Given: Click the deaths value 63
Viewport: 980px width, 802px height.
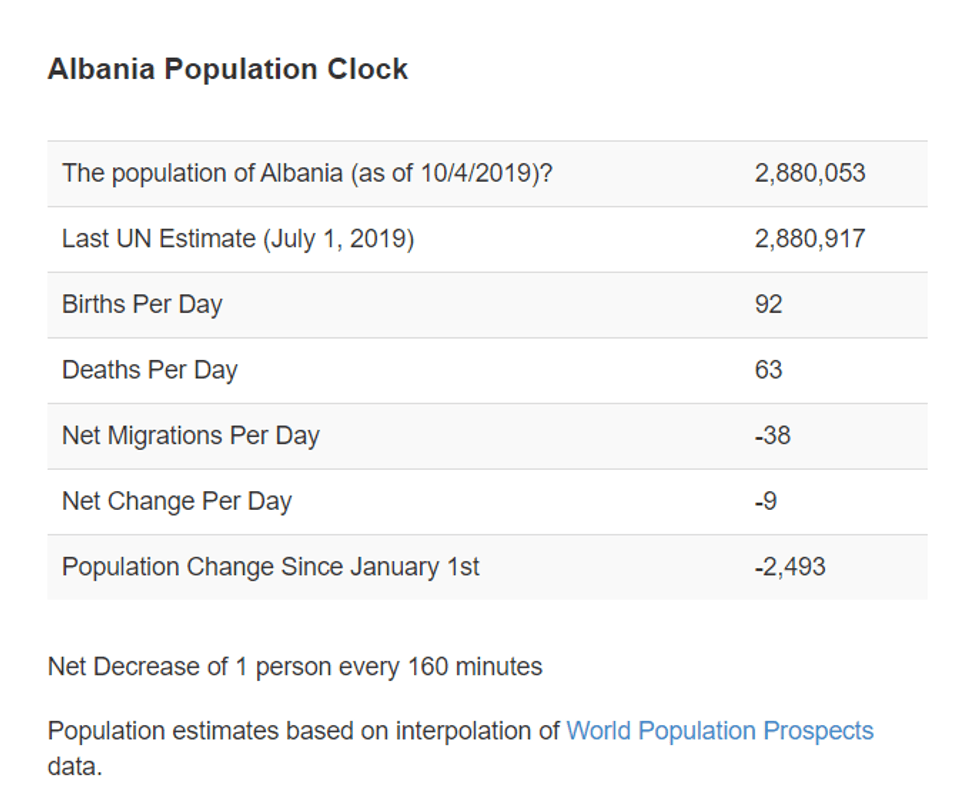Looking at the screenshot, I should point(769,370).
